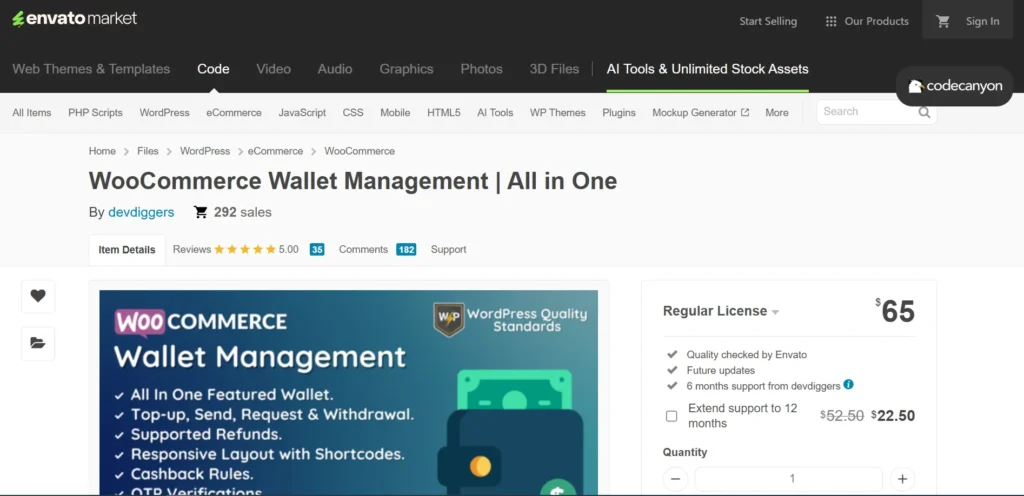Open AI Tools & Unlimited Stock Assets
The image size is (1024, 496).
point(707,69)
